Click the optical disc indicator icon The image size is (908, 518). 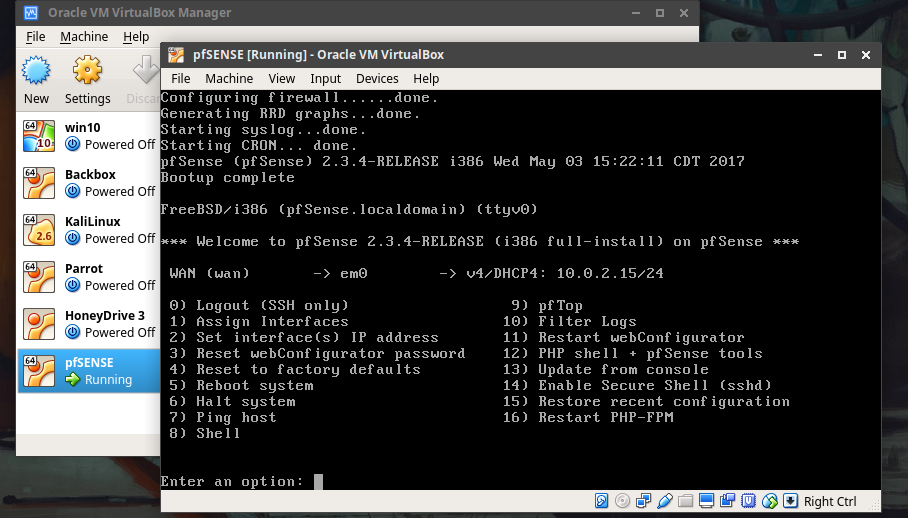(x=623, y=501)
